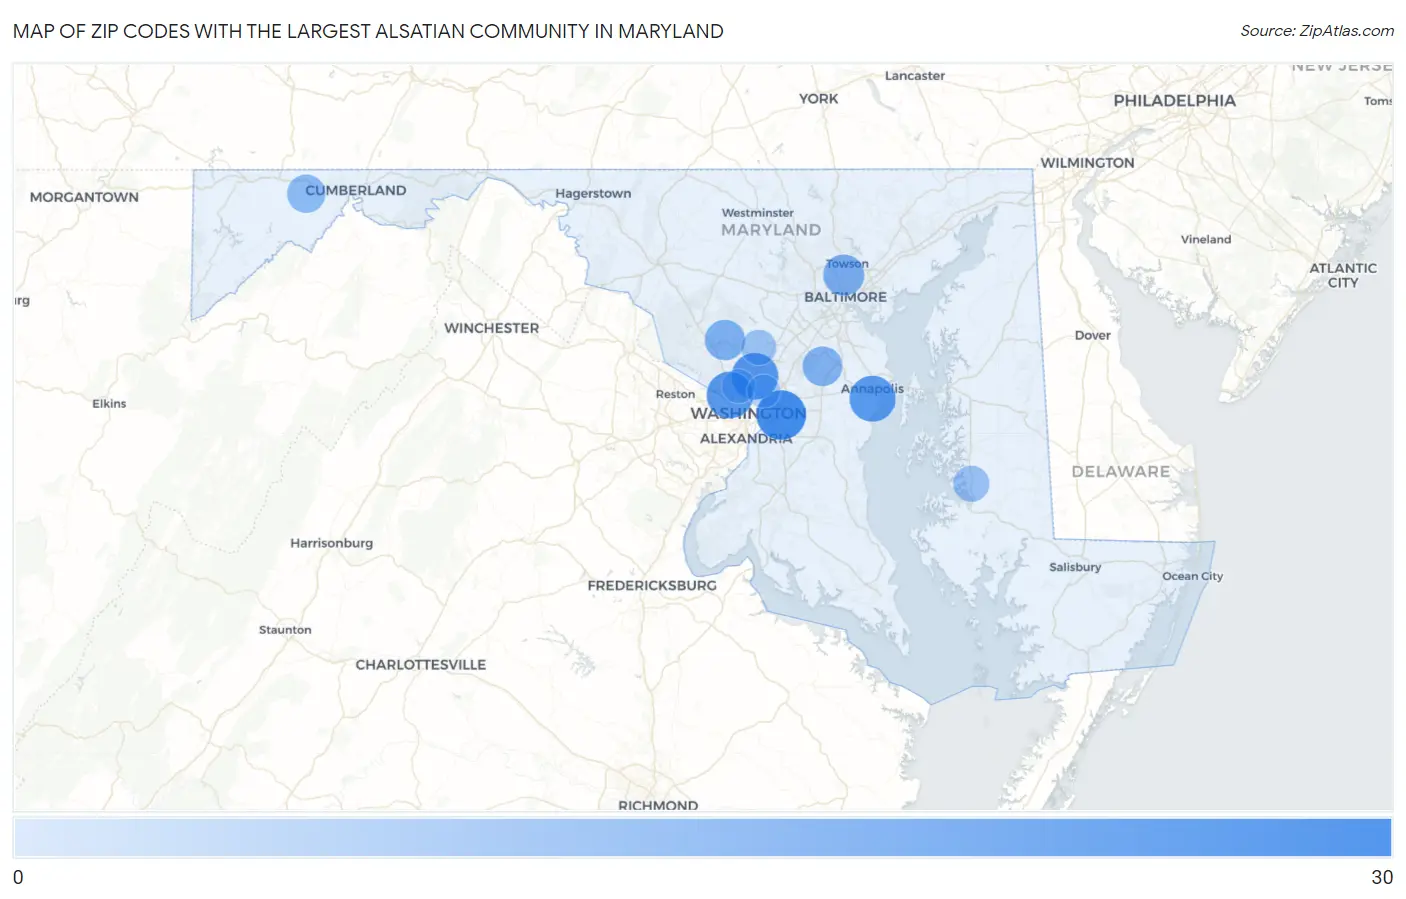
Task: Click the Dover city label
Action: pos(1092,335)
